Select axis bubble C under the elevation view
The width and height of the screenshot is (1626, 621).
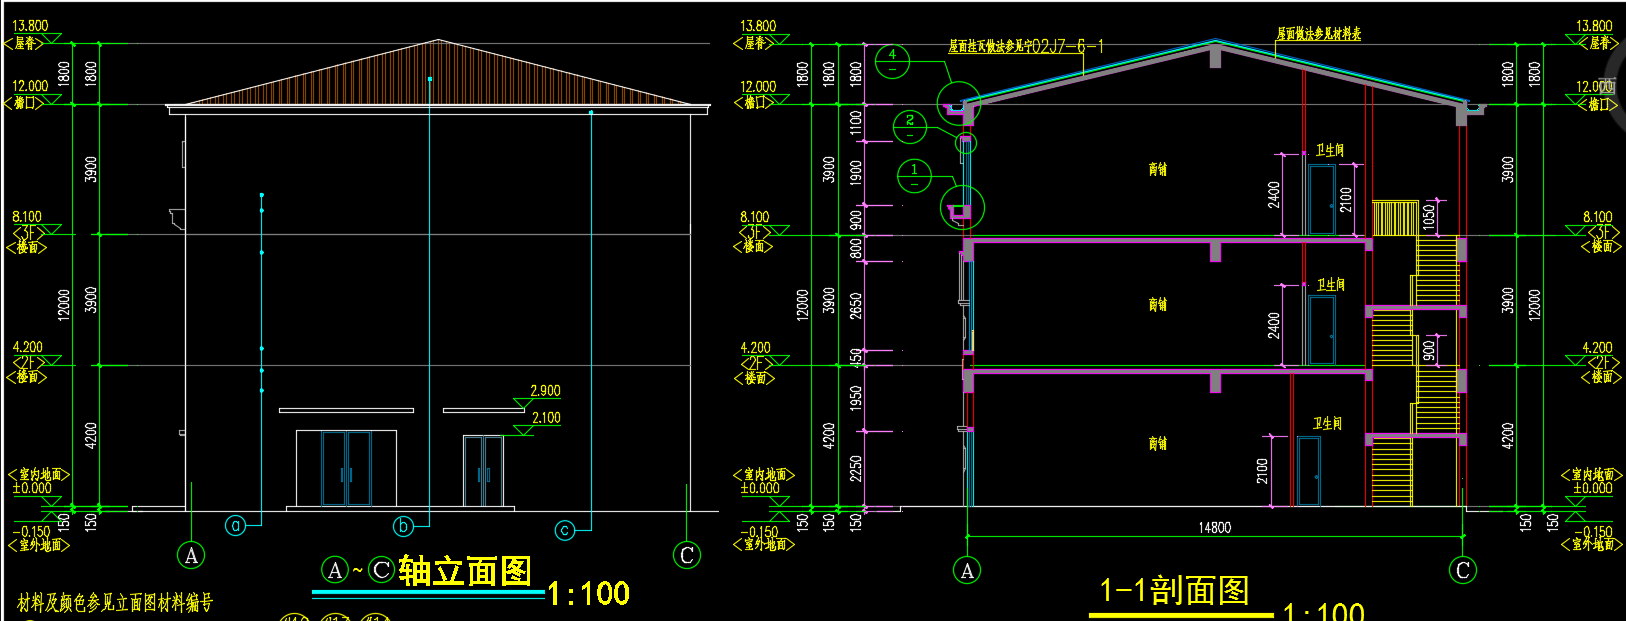(x=687, y=555)
